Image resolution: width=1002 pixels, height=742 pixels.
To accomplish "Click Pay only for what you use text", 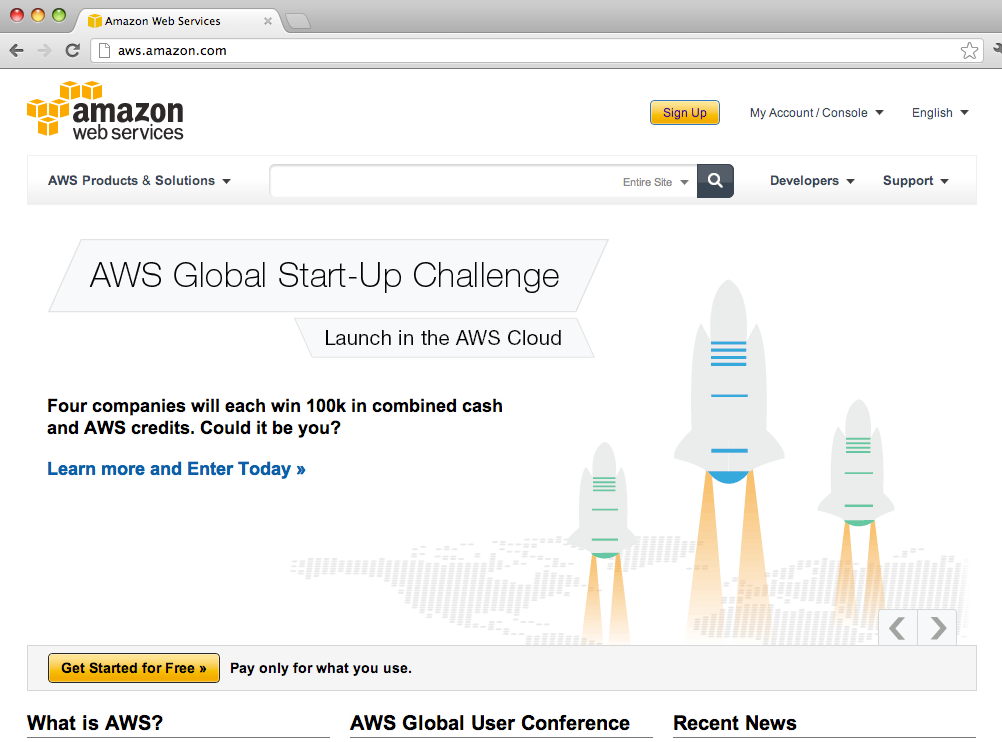I will pyautogui.click(x=321, y=668).
